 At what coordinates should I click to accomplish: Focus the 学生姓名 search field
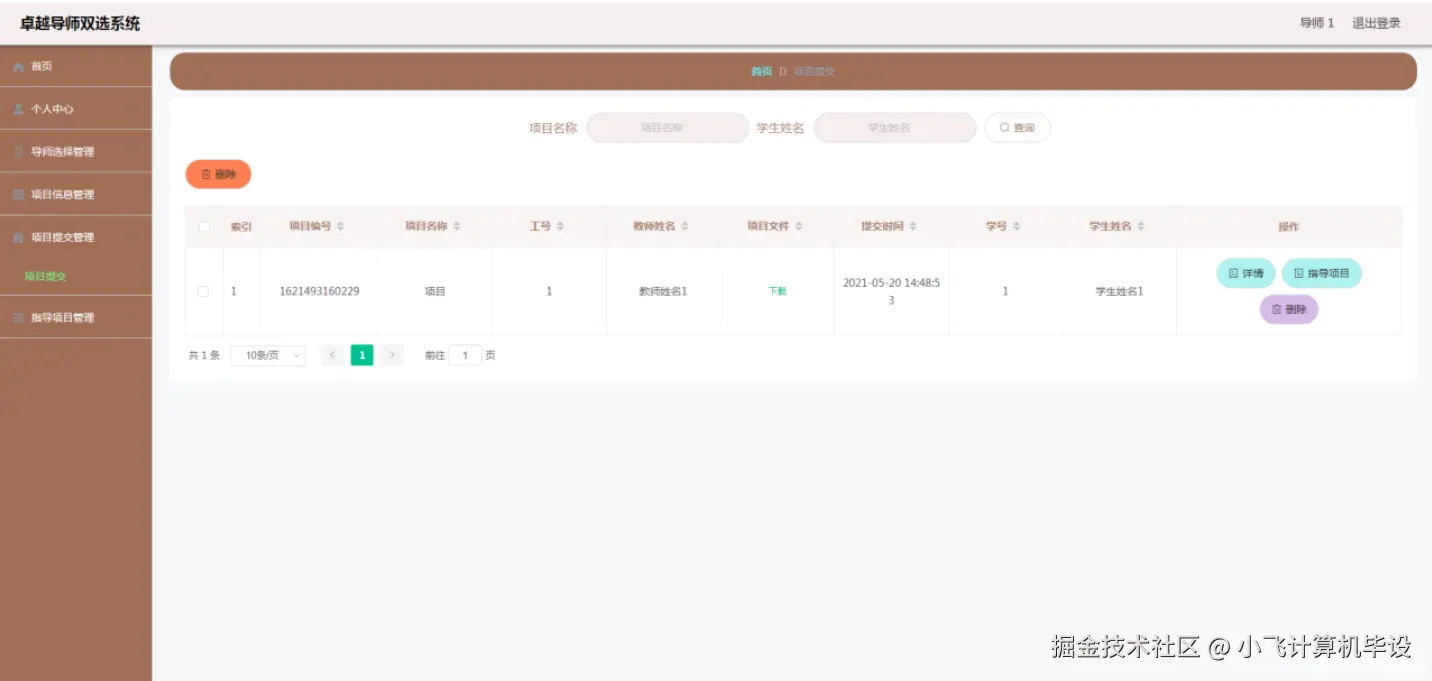pyautogui.click(x=895, y=128)
